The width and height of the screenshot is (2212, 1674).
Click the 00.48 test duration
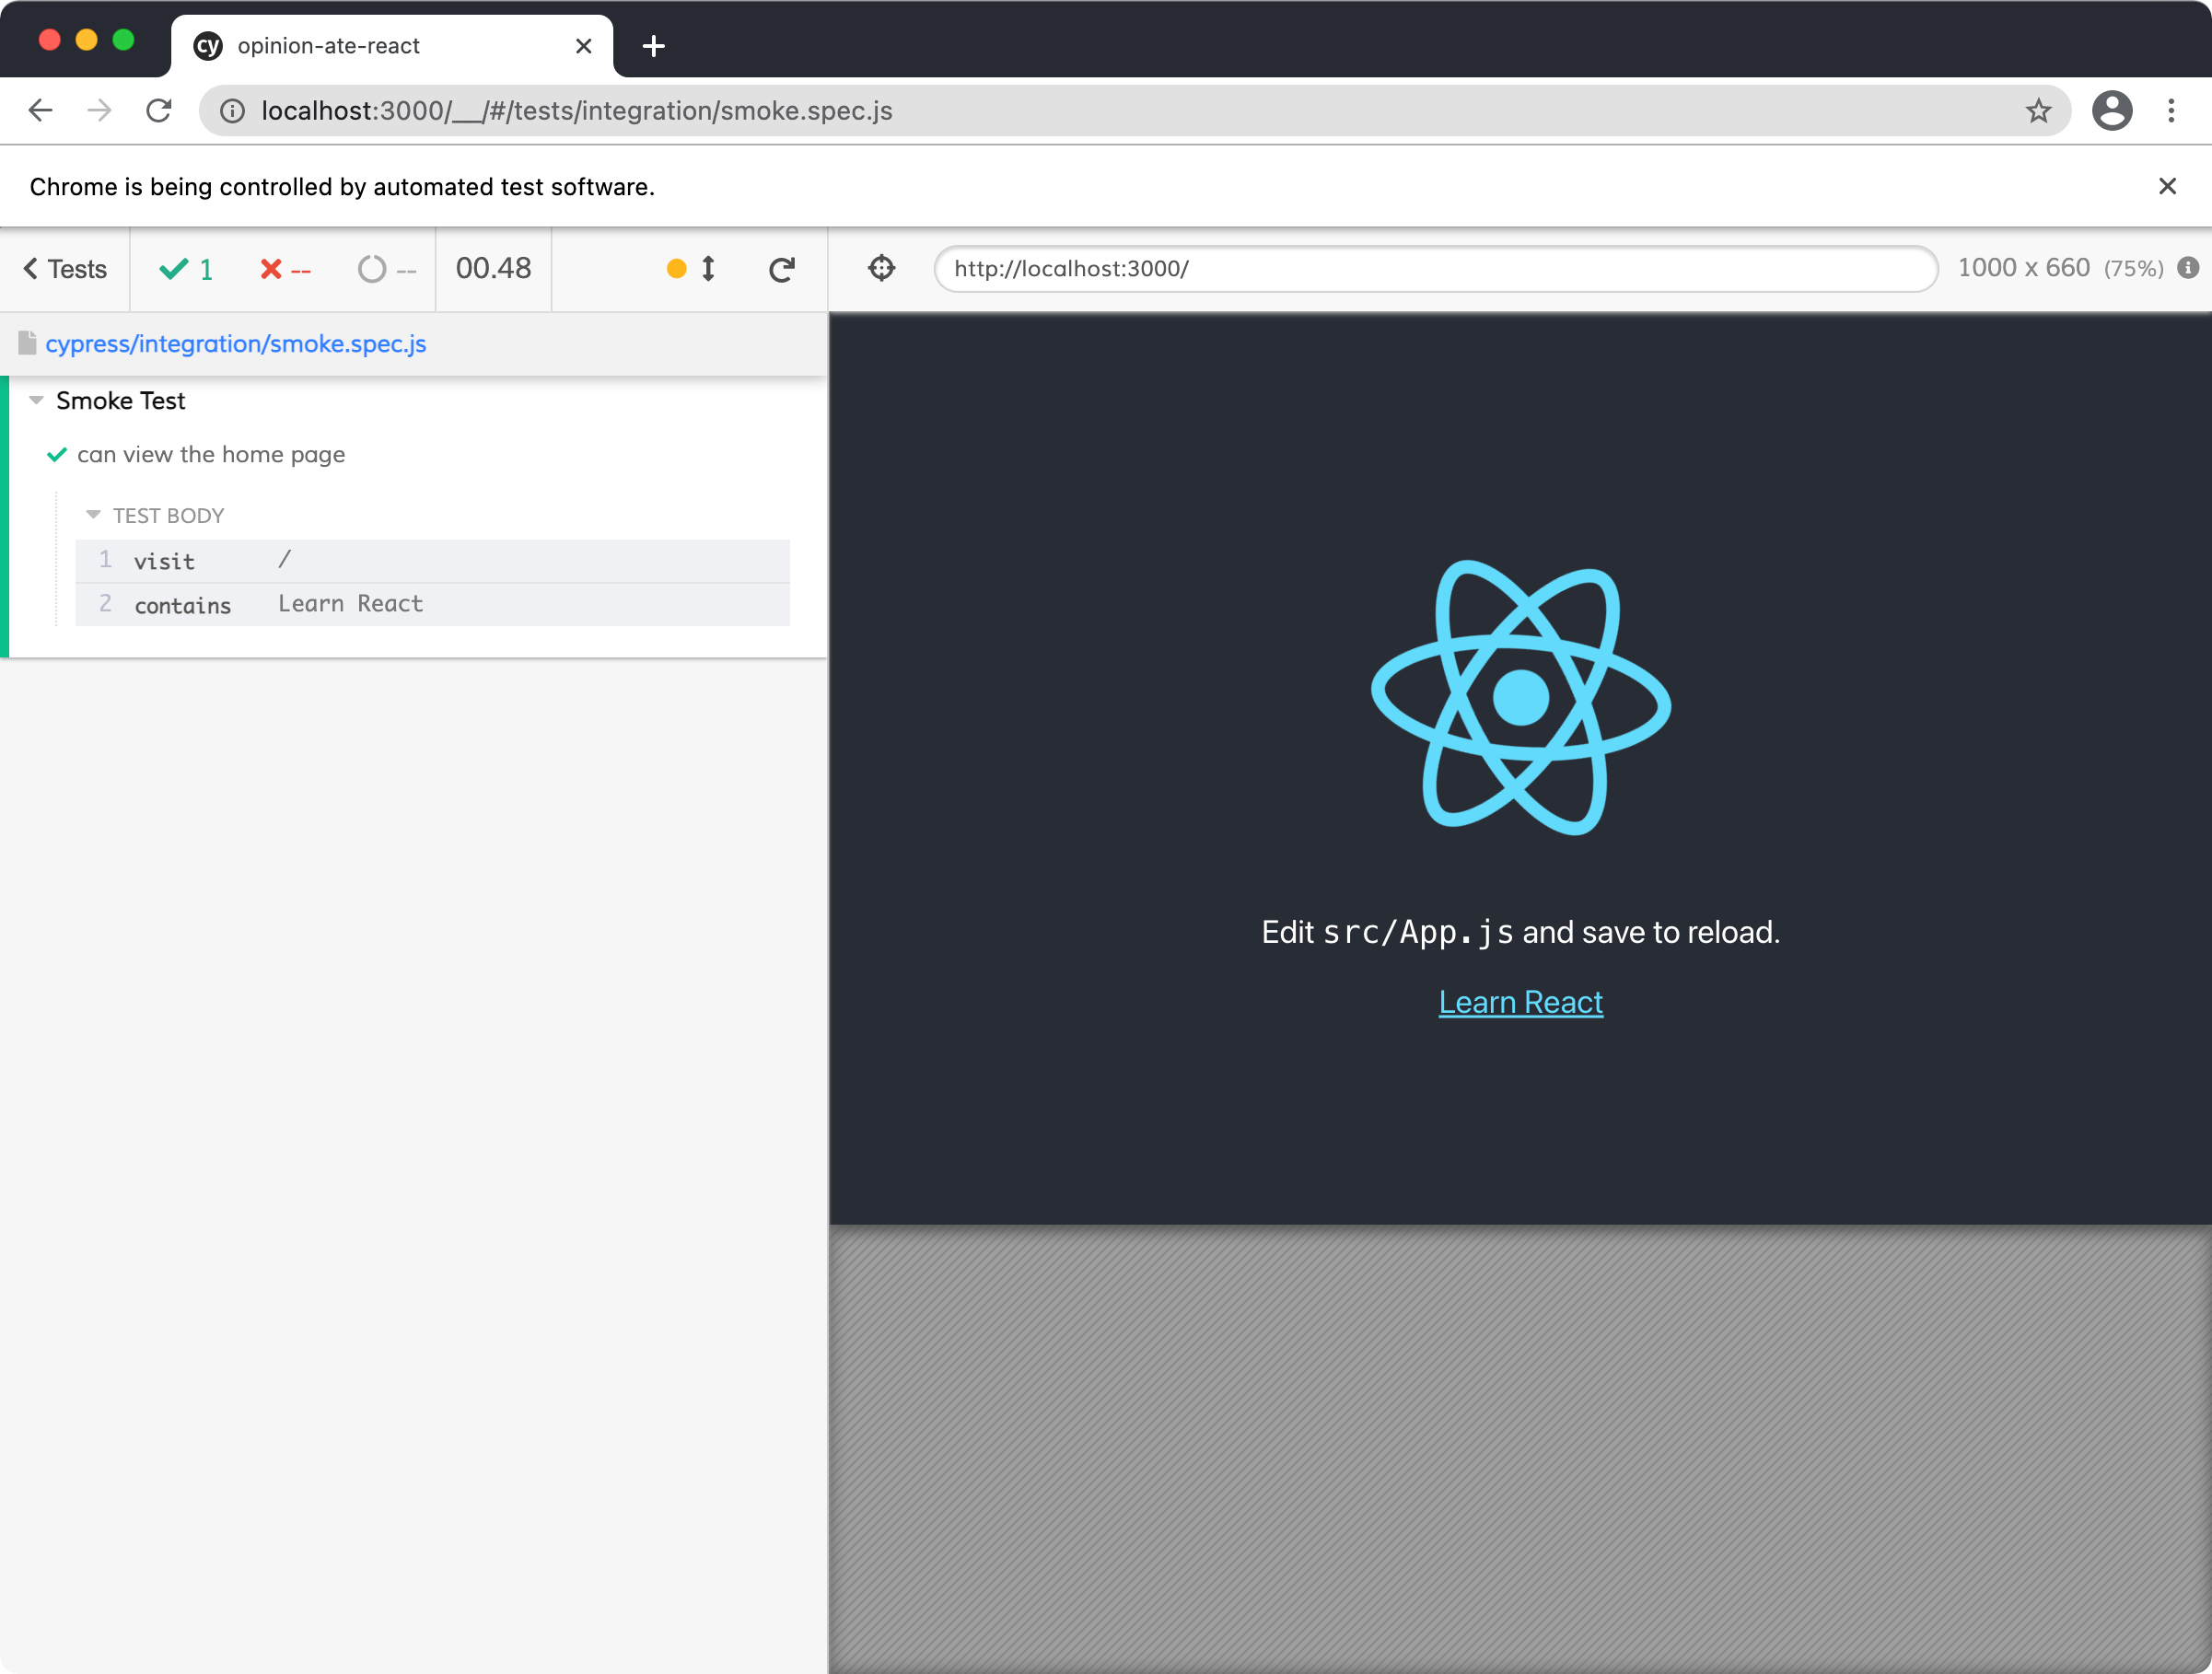pos(493,268)
